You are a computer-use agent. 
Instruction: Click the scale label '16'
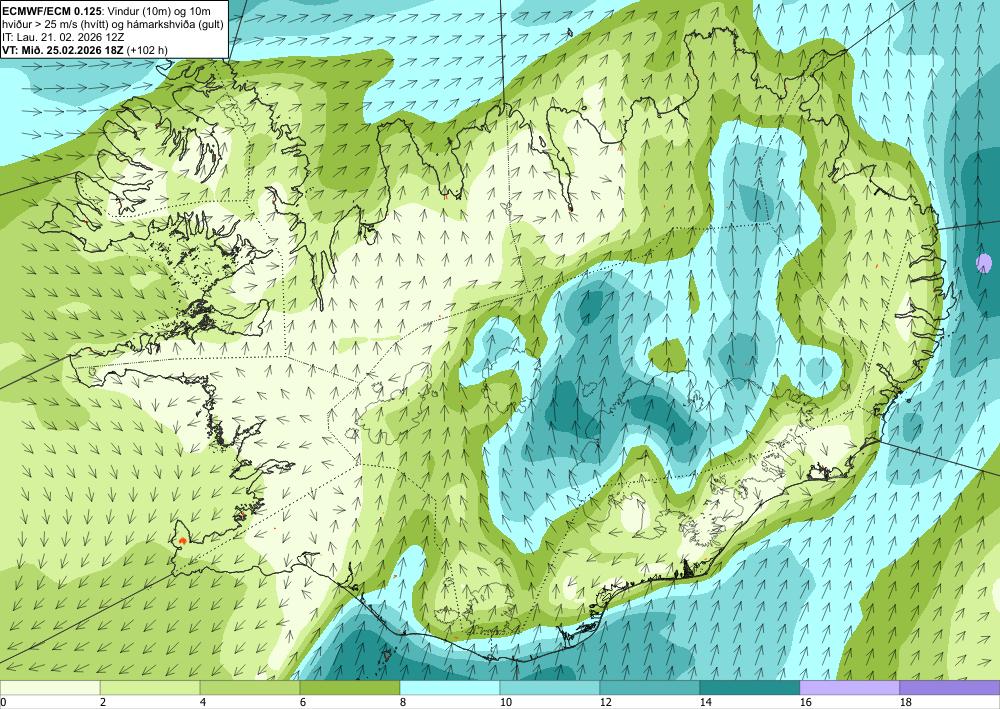[x=805, y=702]
